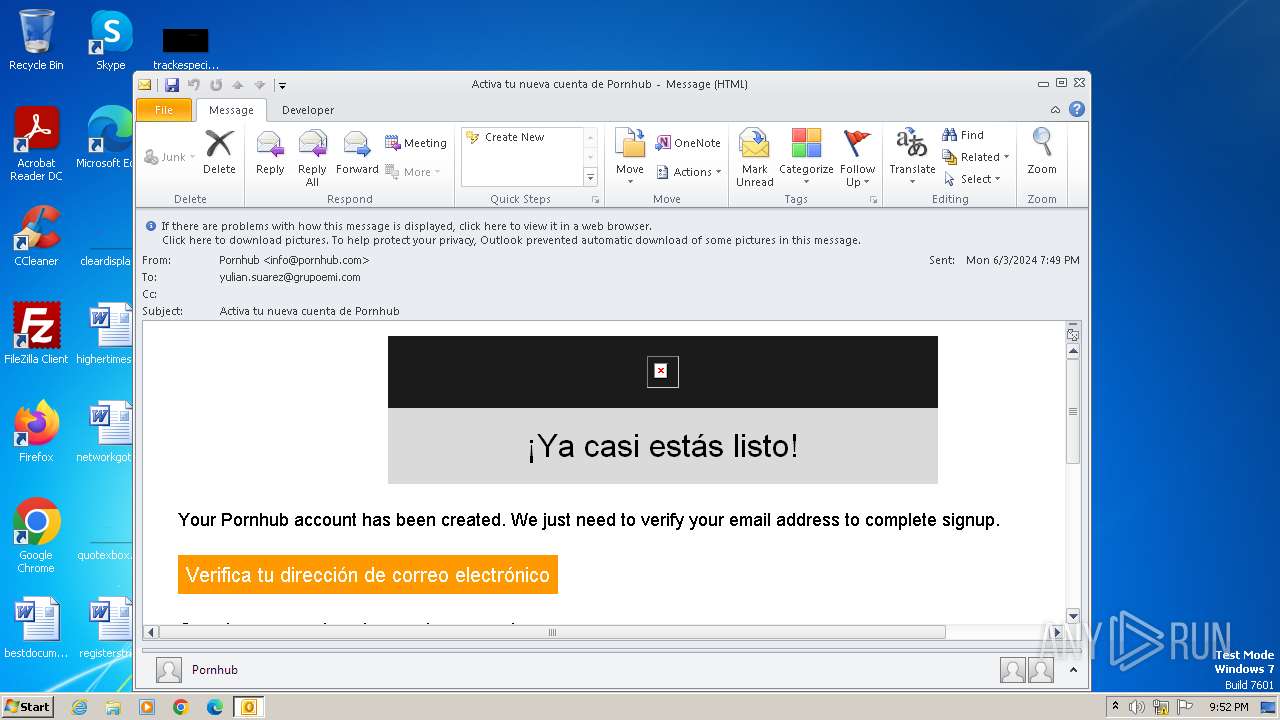Open Internet Explorer from the taskbar
The image size is (1280, 720).
(x=79, y=707)
